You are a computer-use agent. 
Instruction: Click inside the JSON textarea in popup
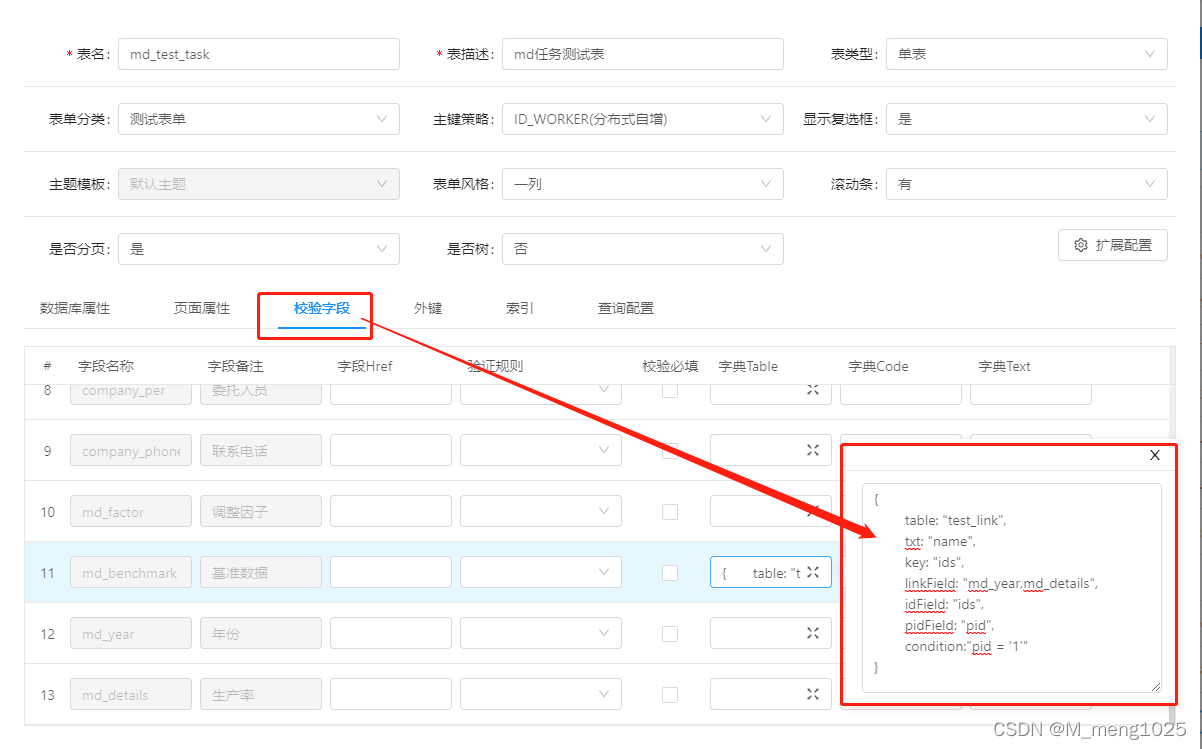pyautogui.click(x=1011, y=588)
